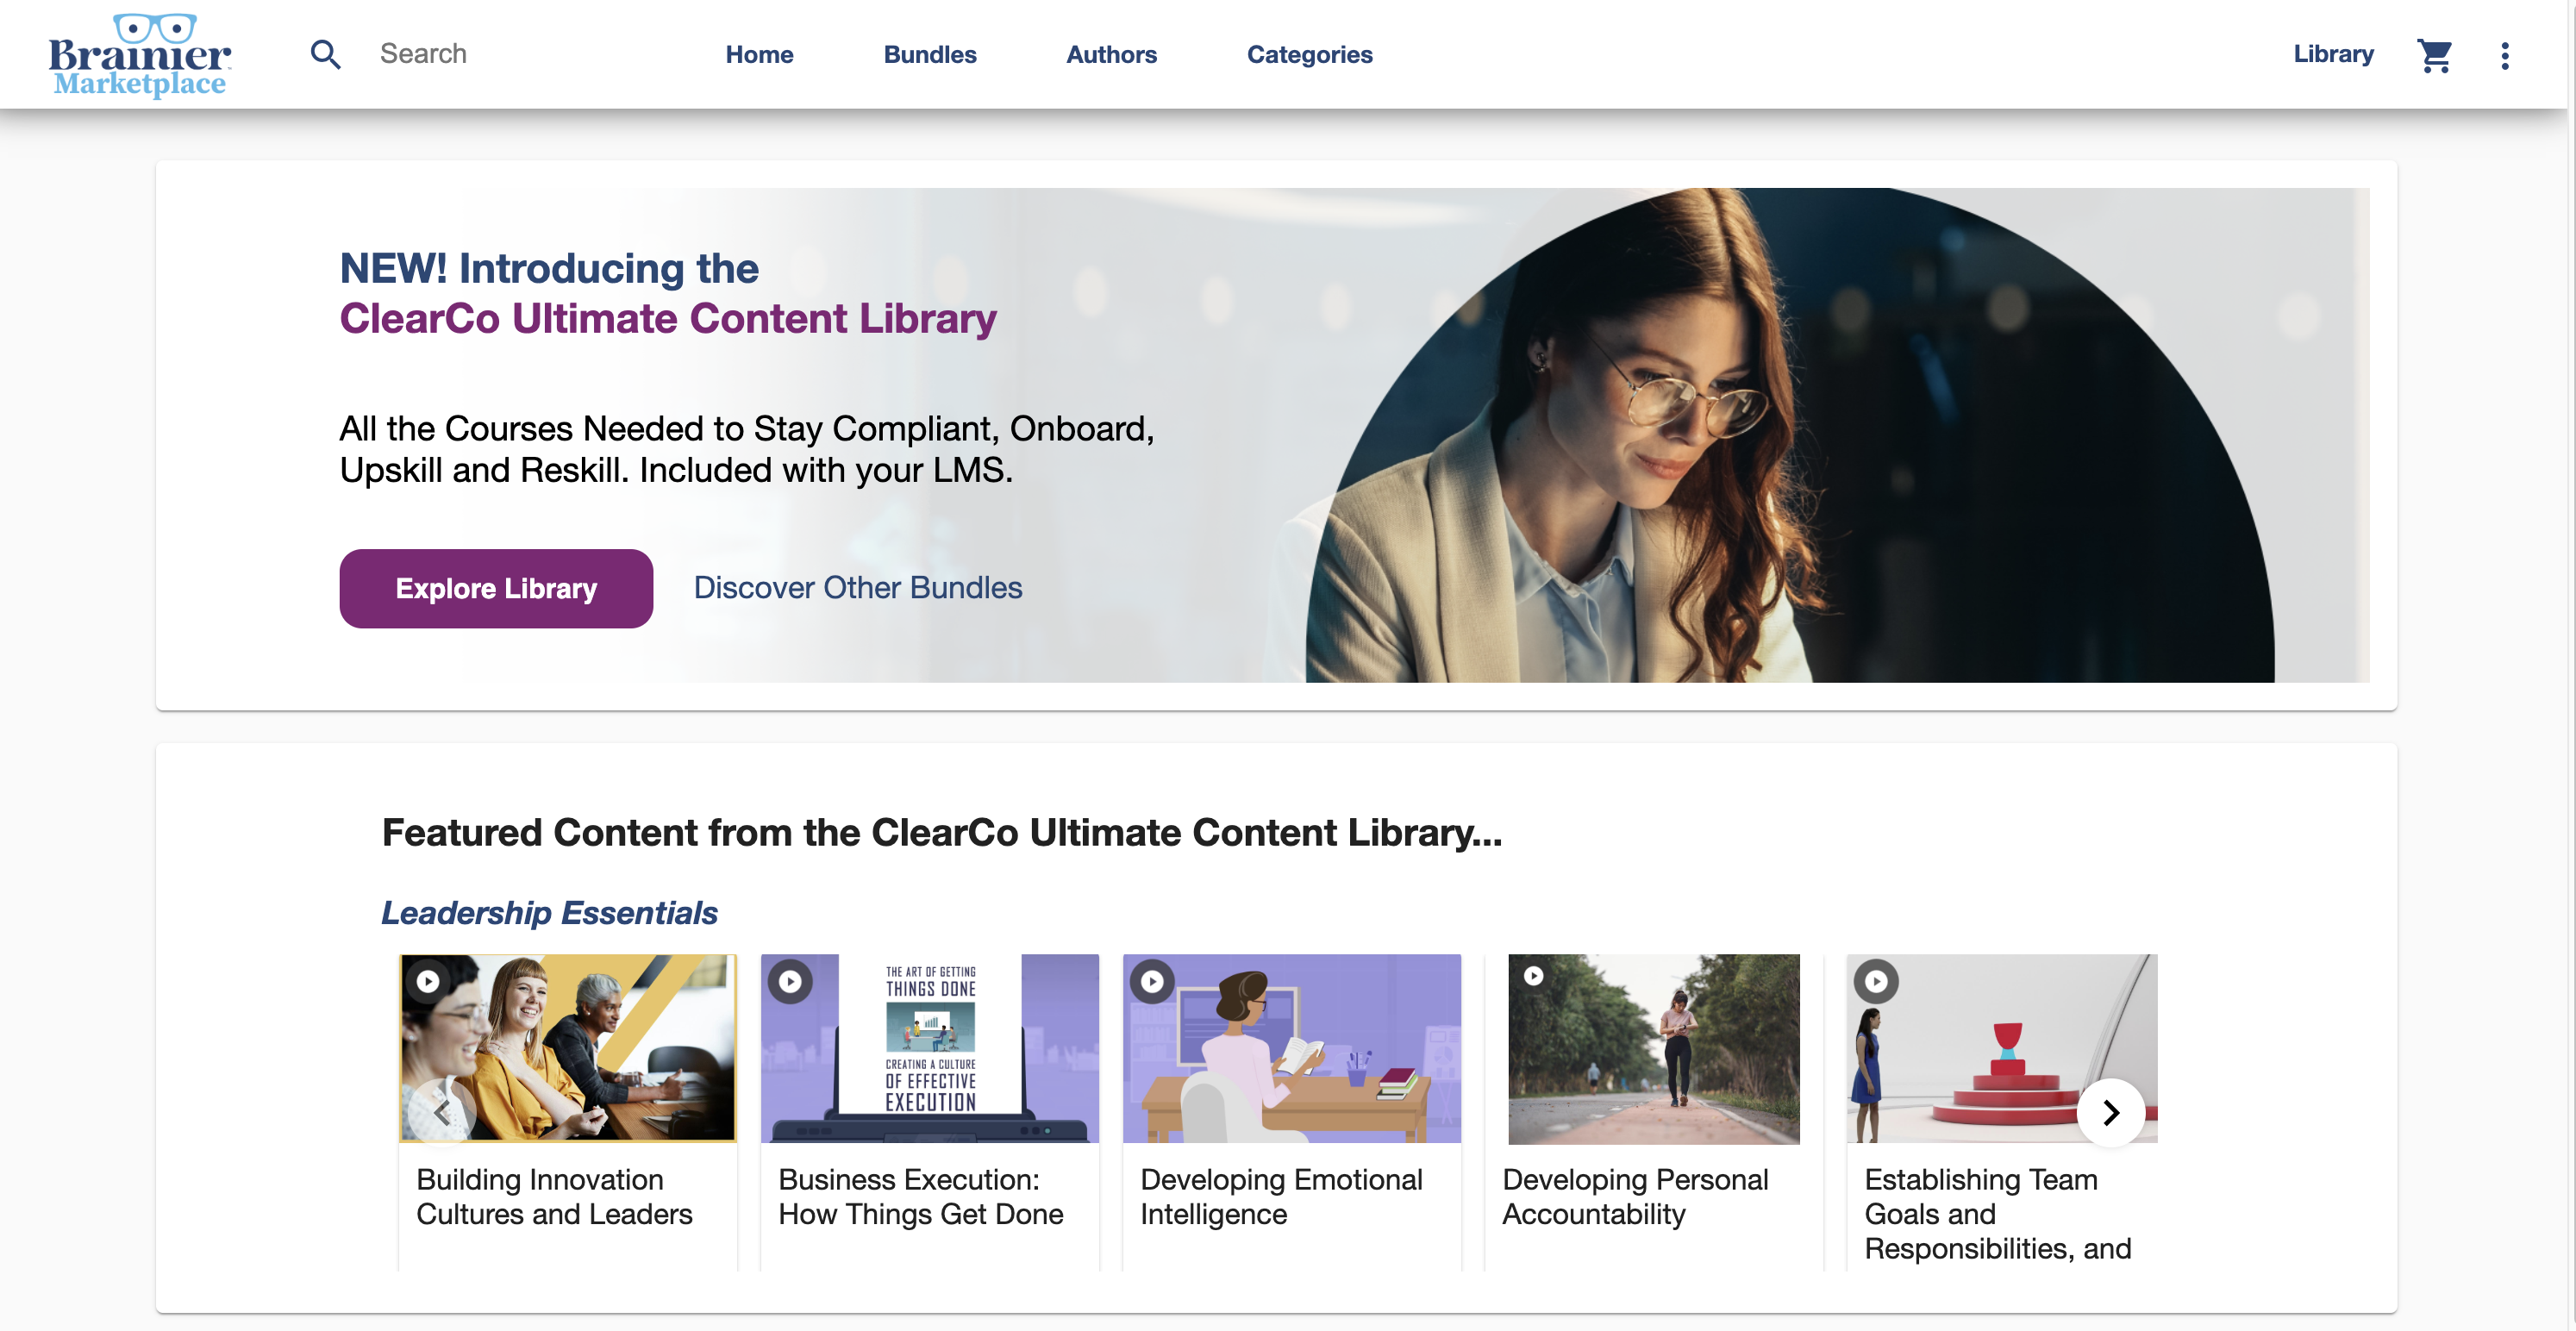Click play icon on Establishing Team Goals card
This screenshot has width=2576, height=1331.
(x=1876, y=981)
